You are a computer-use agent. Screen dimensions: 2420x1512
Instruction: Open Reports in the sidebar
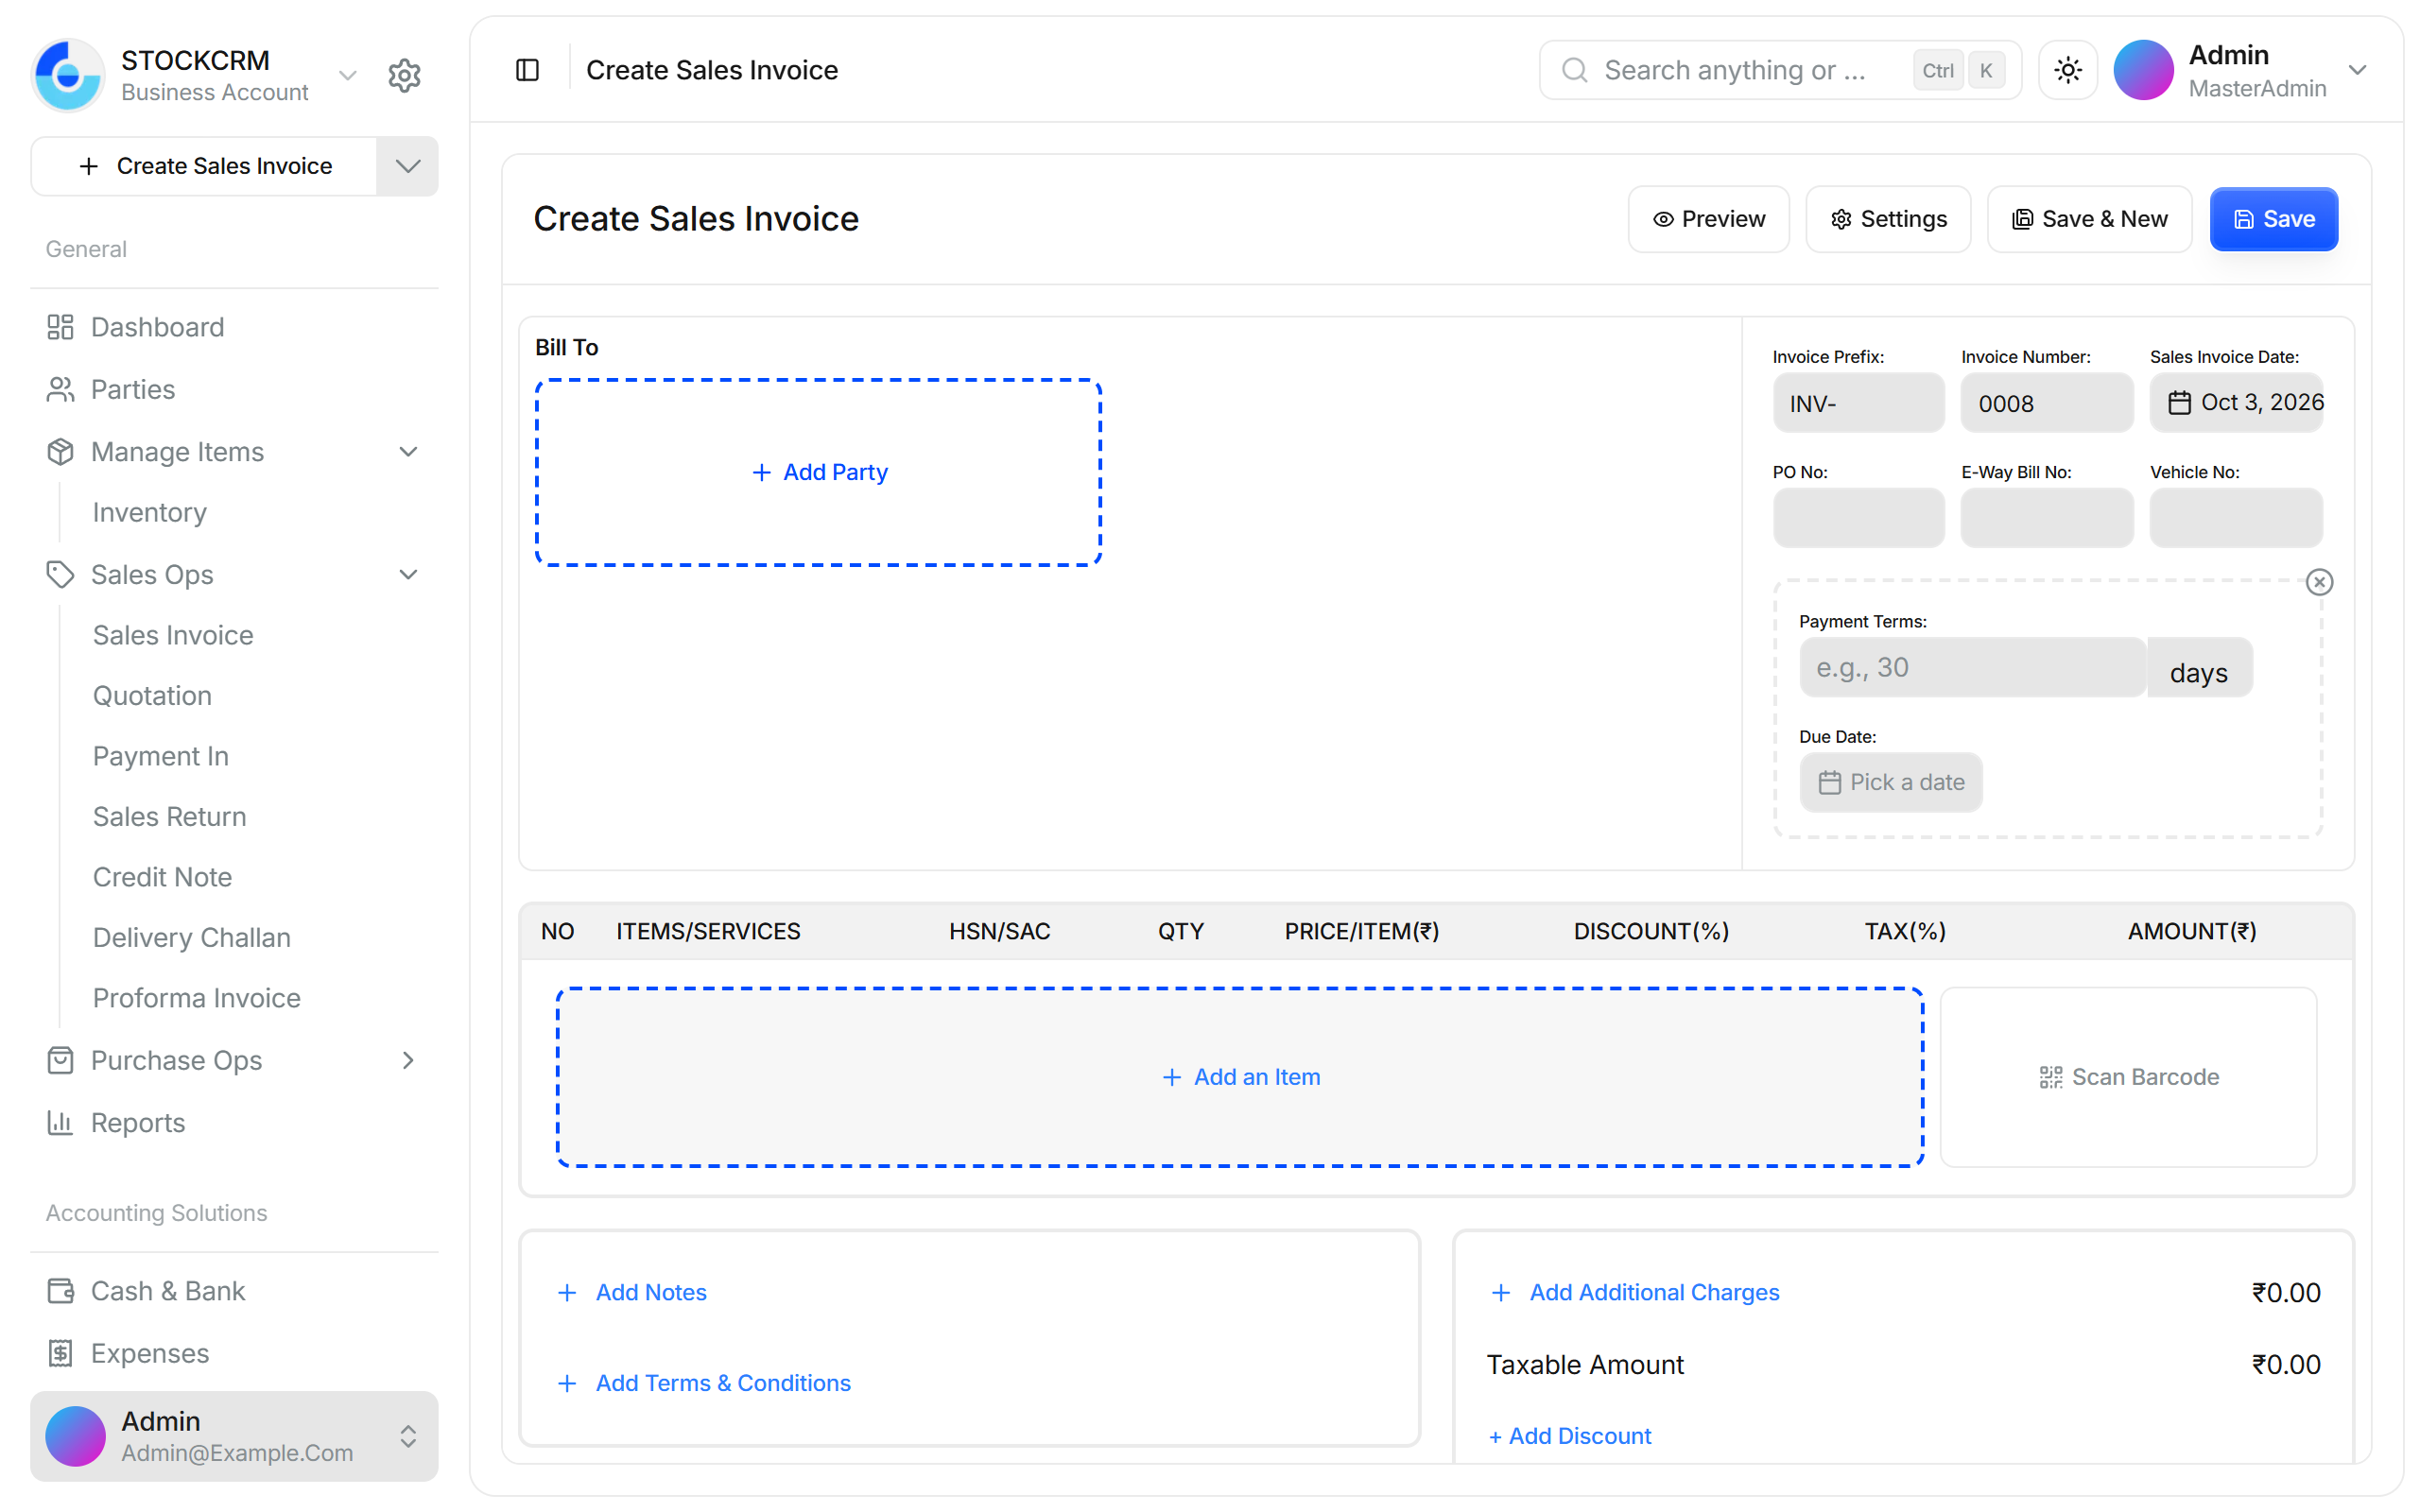point(234,1122)
